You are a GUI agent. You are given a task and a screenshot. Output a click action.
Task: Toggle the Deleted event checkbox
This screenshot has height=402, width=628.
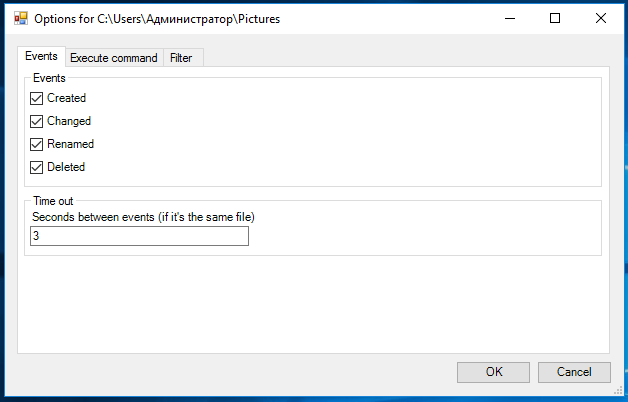tap(36, 167)
